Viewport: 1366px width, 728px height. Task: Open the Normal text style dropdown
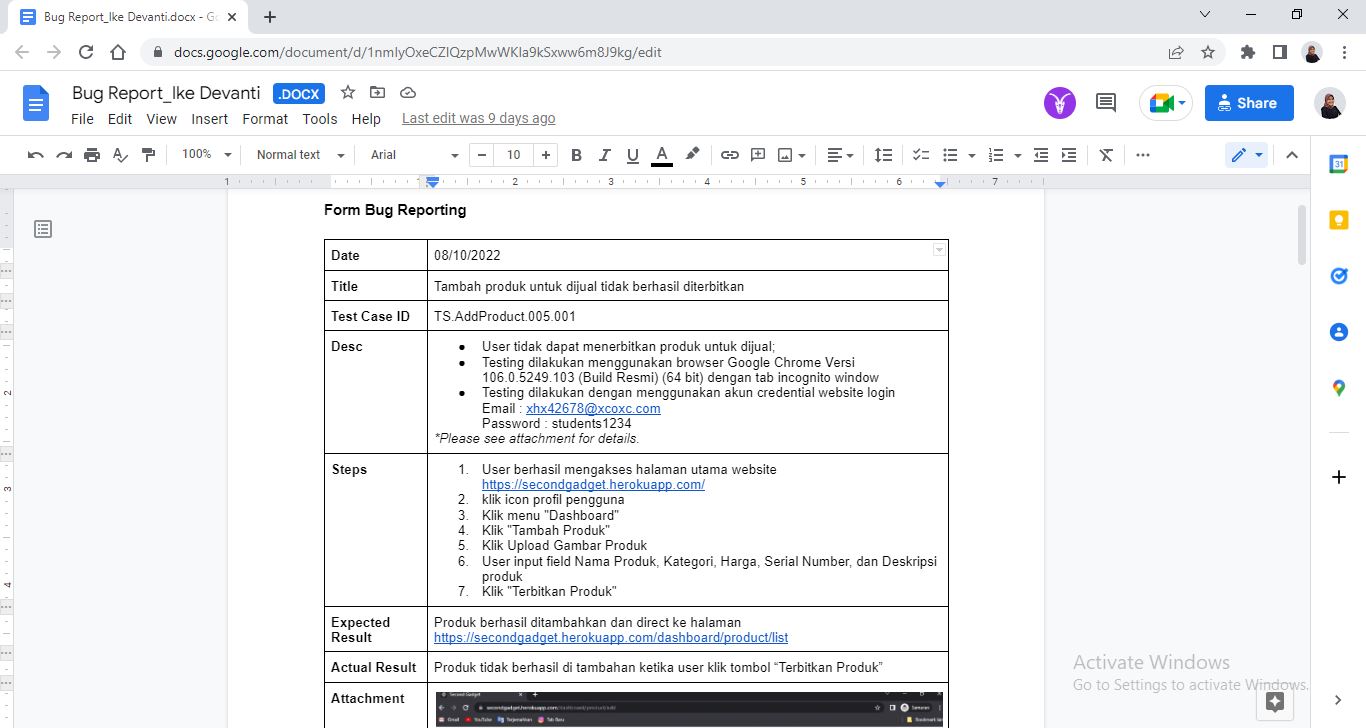(x=300, y=155)
